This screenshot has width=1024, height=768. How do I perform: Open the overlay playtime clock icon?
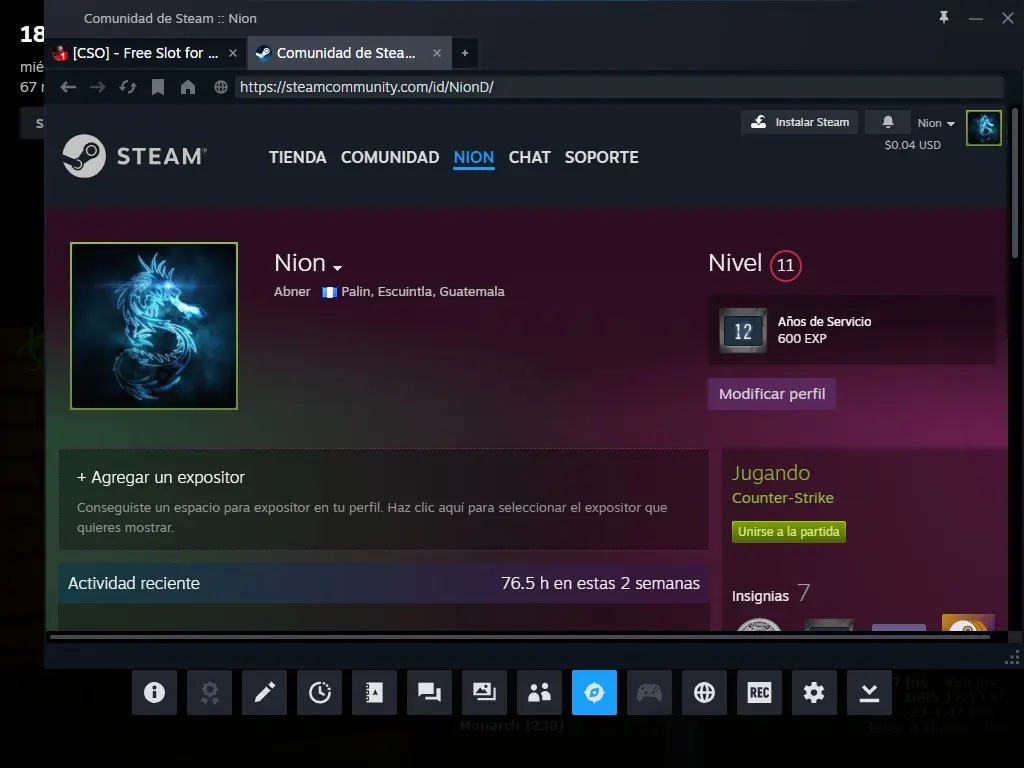coord(319,692)
